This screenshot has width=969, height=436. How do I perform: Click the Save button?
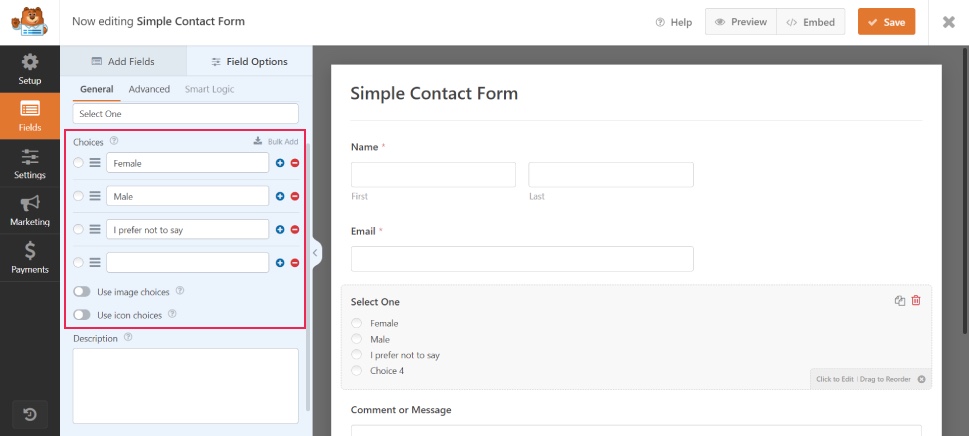(886, 22)
